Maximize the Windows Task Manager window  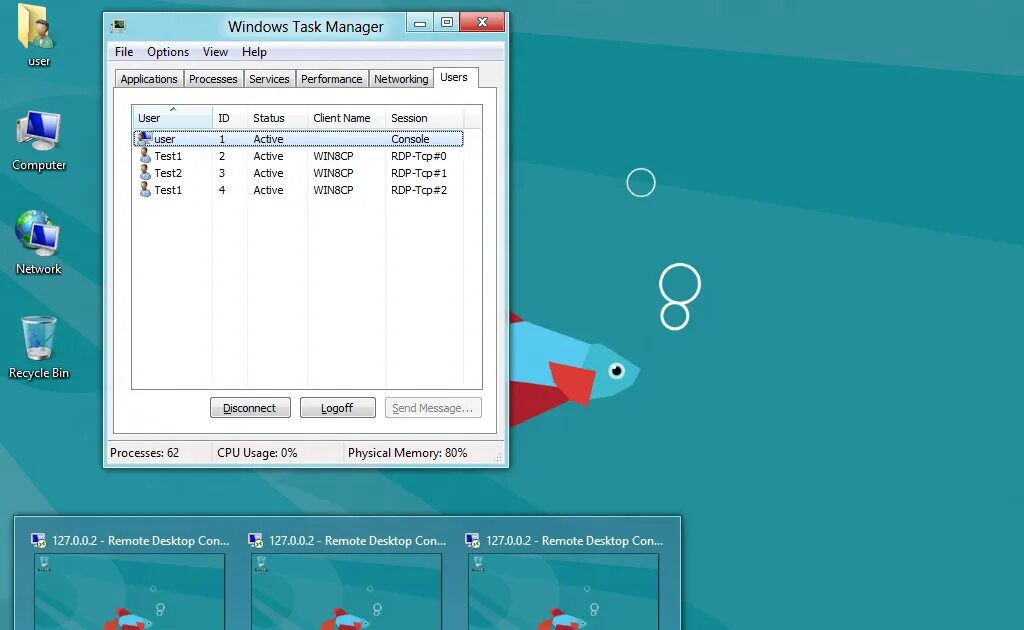point(447,23)
